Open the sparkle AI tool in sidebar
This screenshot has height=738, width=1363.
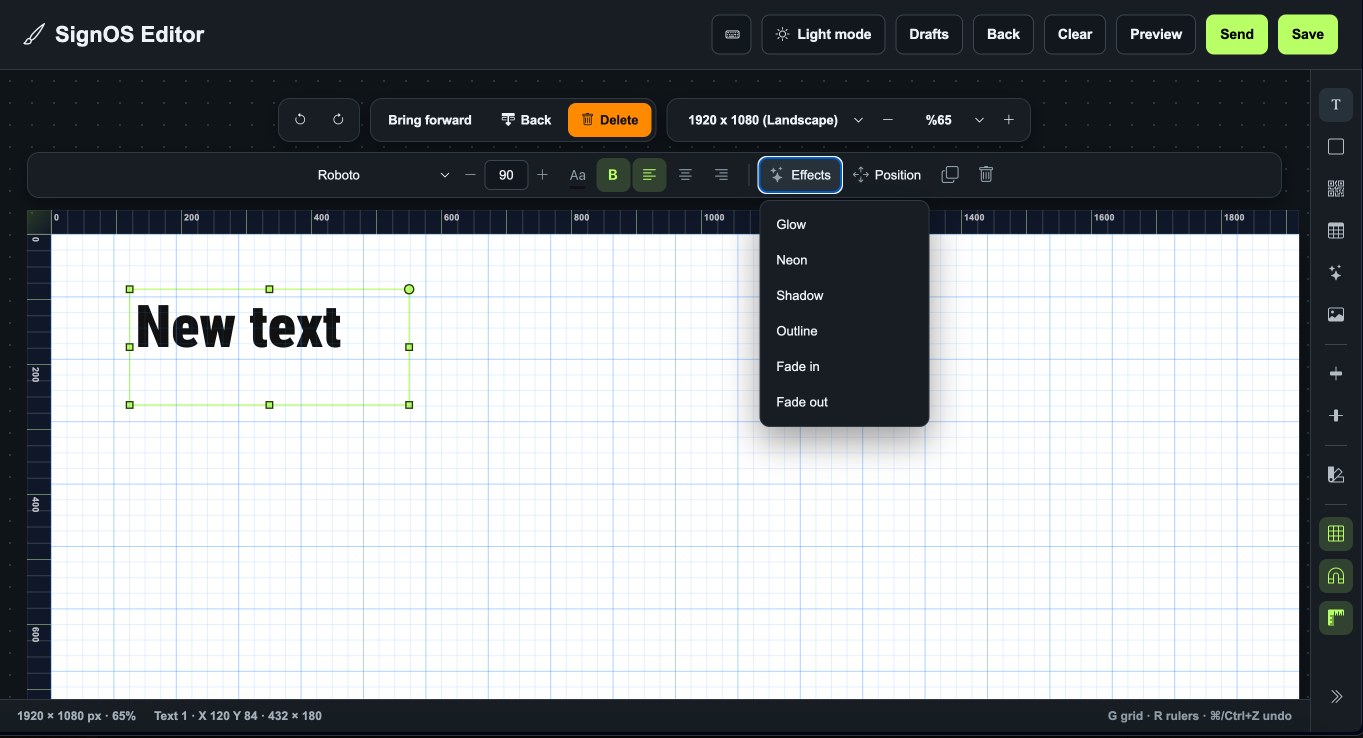pyautogui.click(x=1335, y=273)
